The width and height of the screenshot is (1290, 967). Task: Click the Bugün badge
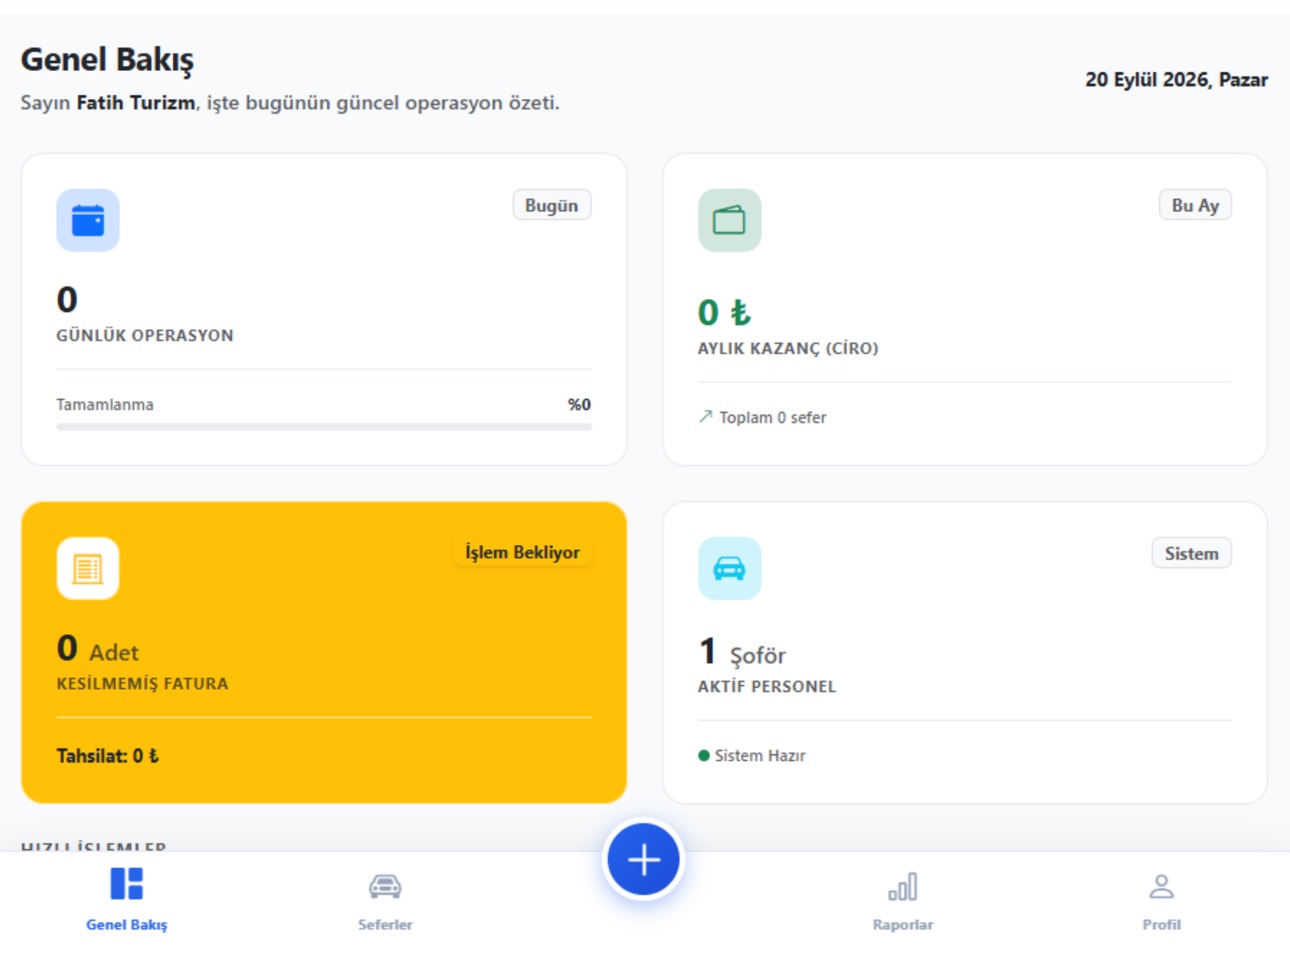click(552, 205)
